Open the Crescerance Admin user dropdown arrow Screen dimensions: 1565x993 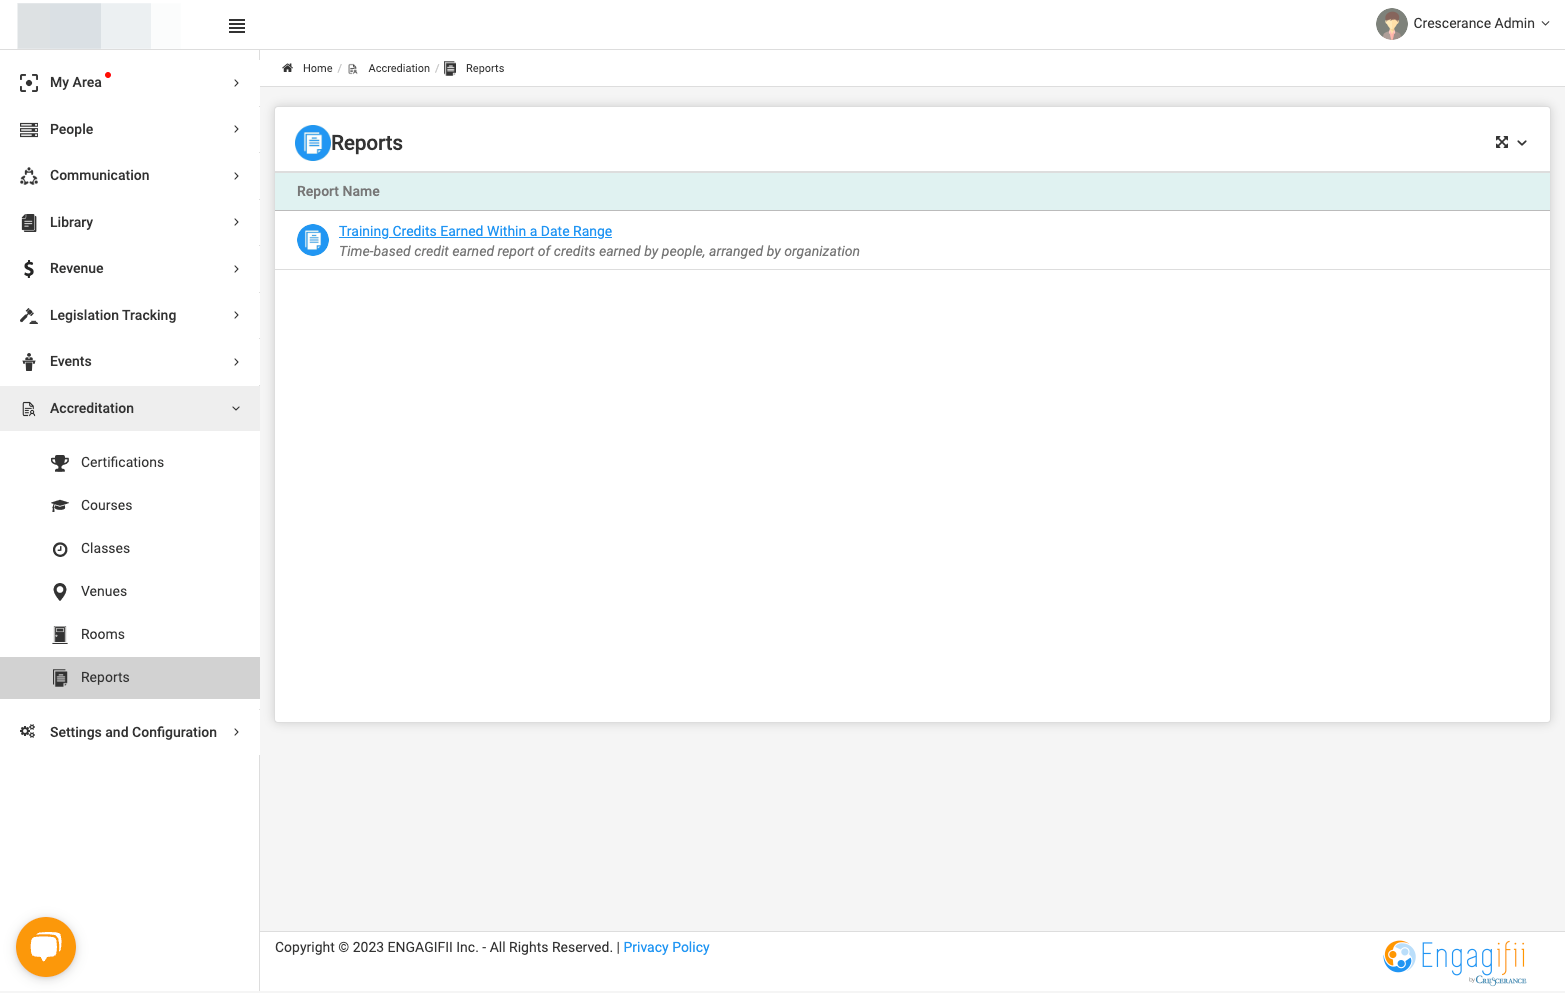point(1546,23)
